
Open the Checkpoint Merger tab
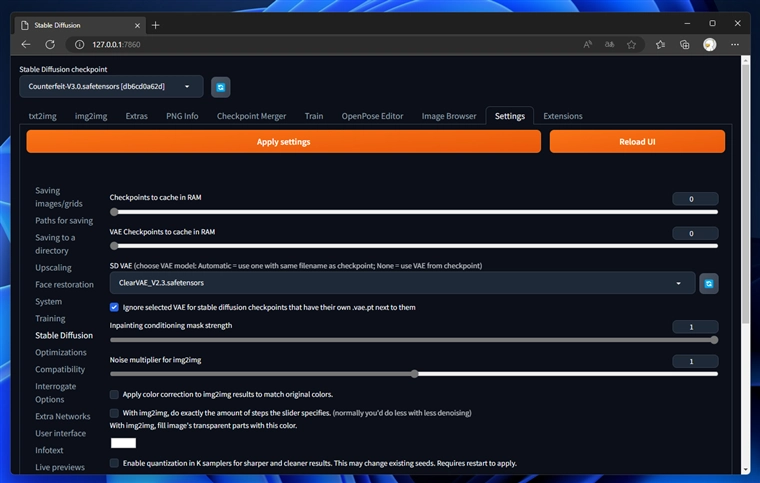pyautogui.click(x=251, y=116)
